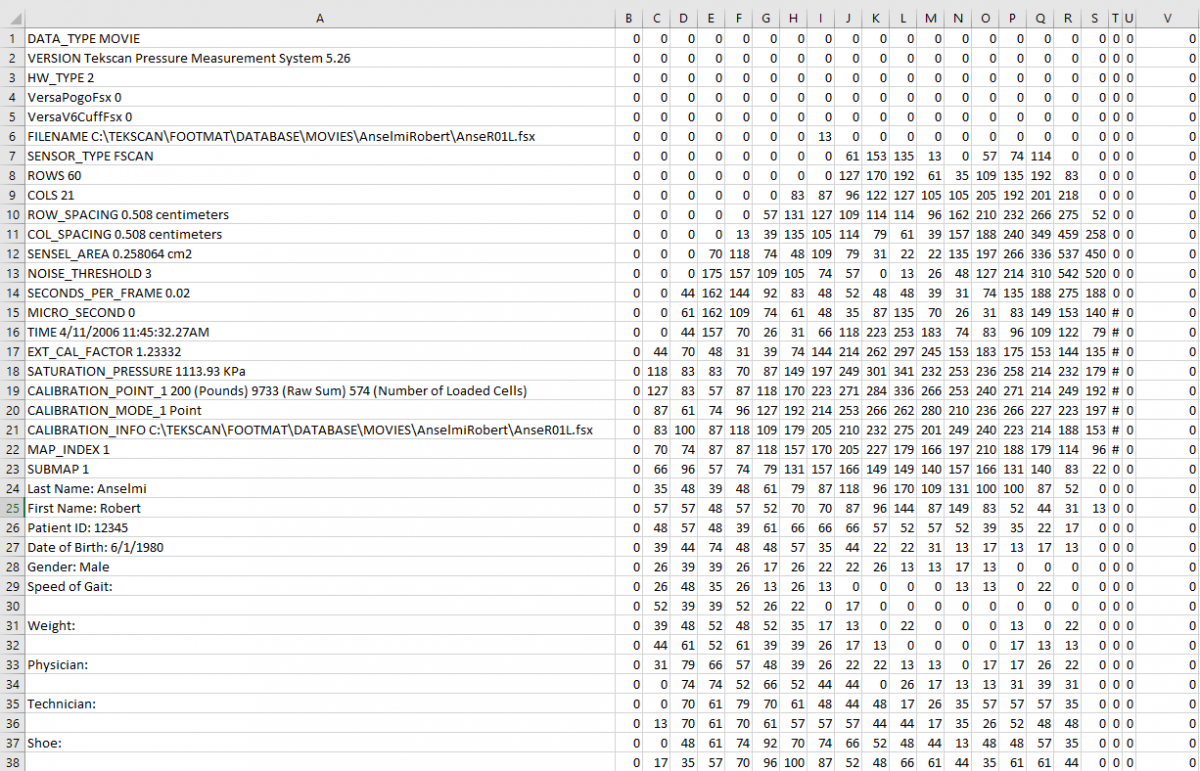Select cell 'VersaV6CuffFsx 0'
The image size is (1200, 771).
pyautogui.click(x=319, y=116)
